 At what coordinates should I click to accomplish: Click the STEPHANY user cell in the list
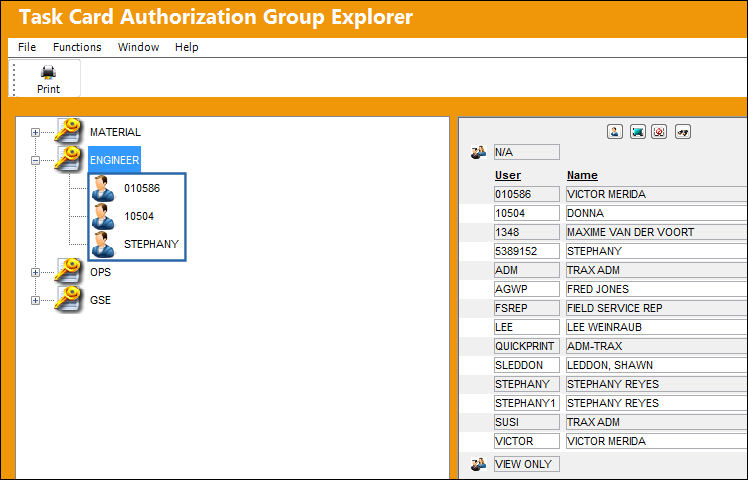527,384
